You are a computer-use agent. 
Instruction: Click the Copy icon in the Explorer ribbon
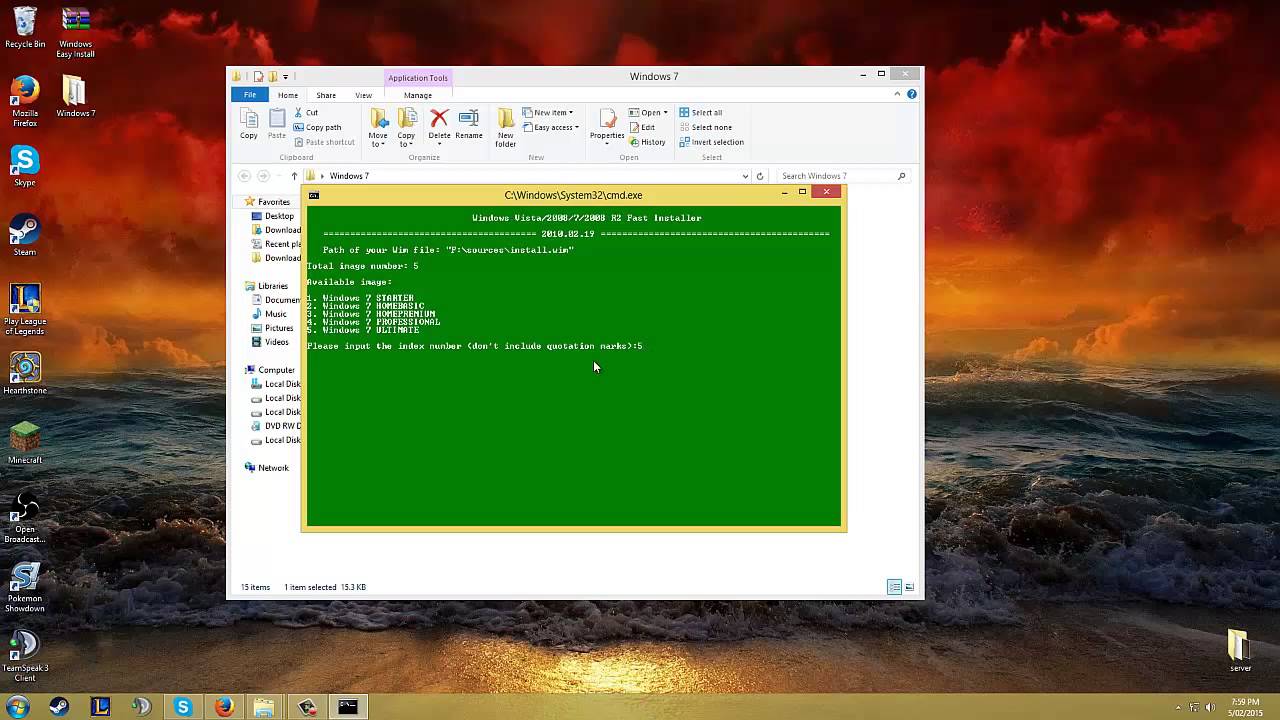click(249, 125)
